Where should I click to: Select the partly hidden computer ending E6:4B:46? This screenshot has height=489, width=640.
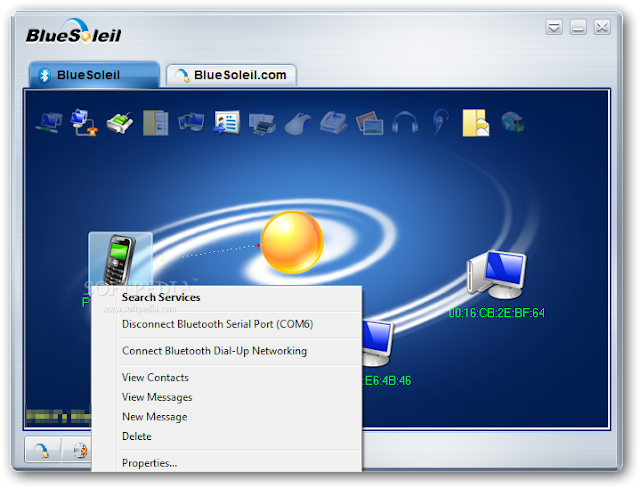point(378,343)
